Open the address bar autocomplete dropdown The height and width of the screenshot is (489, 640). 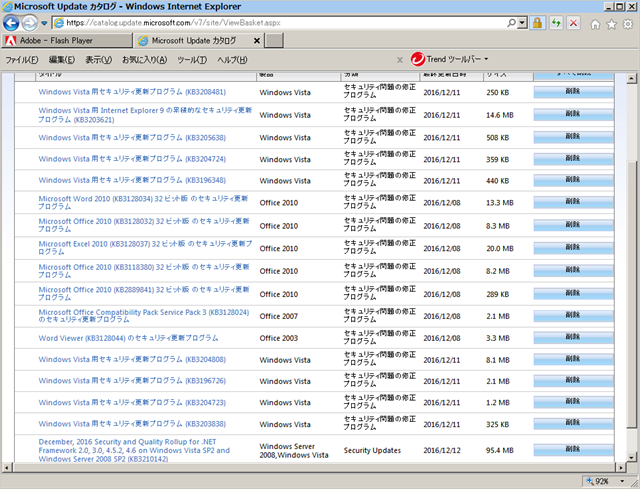(522, 23)
